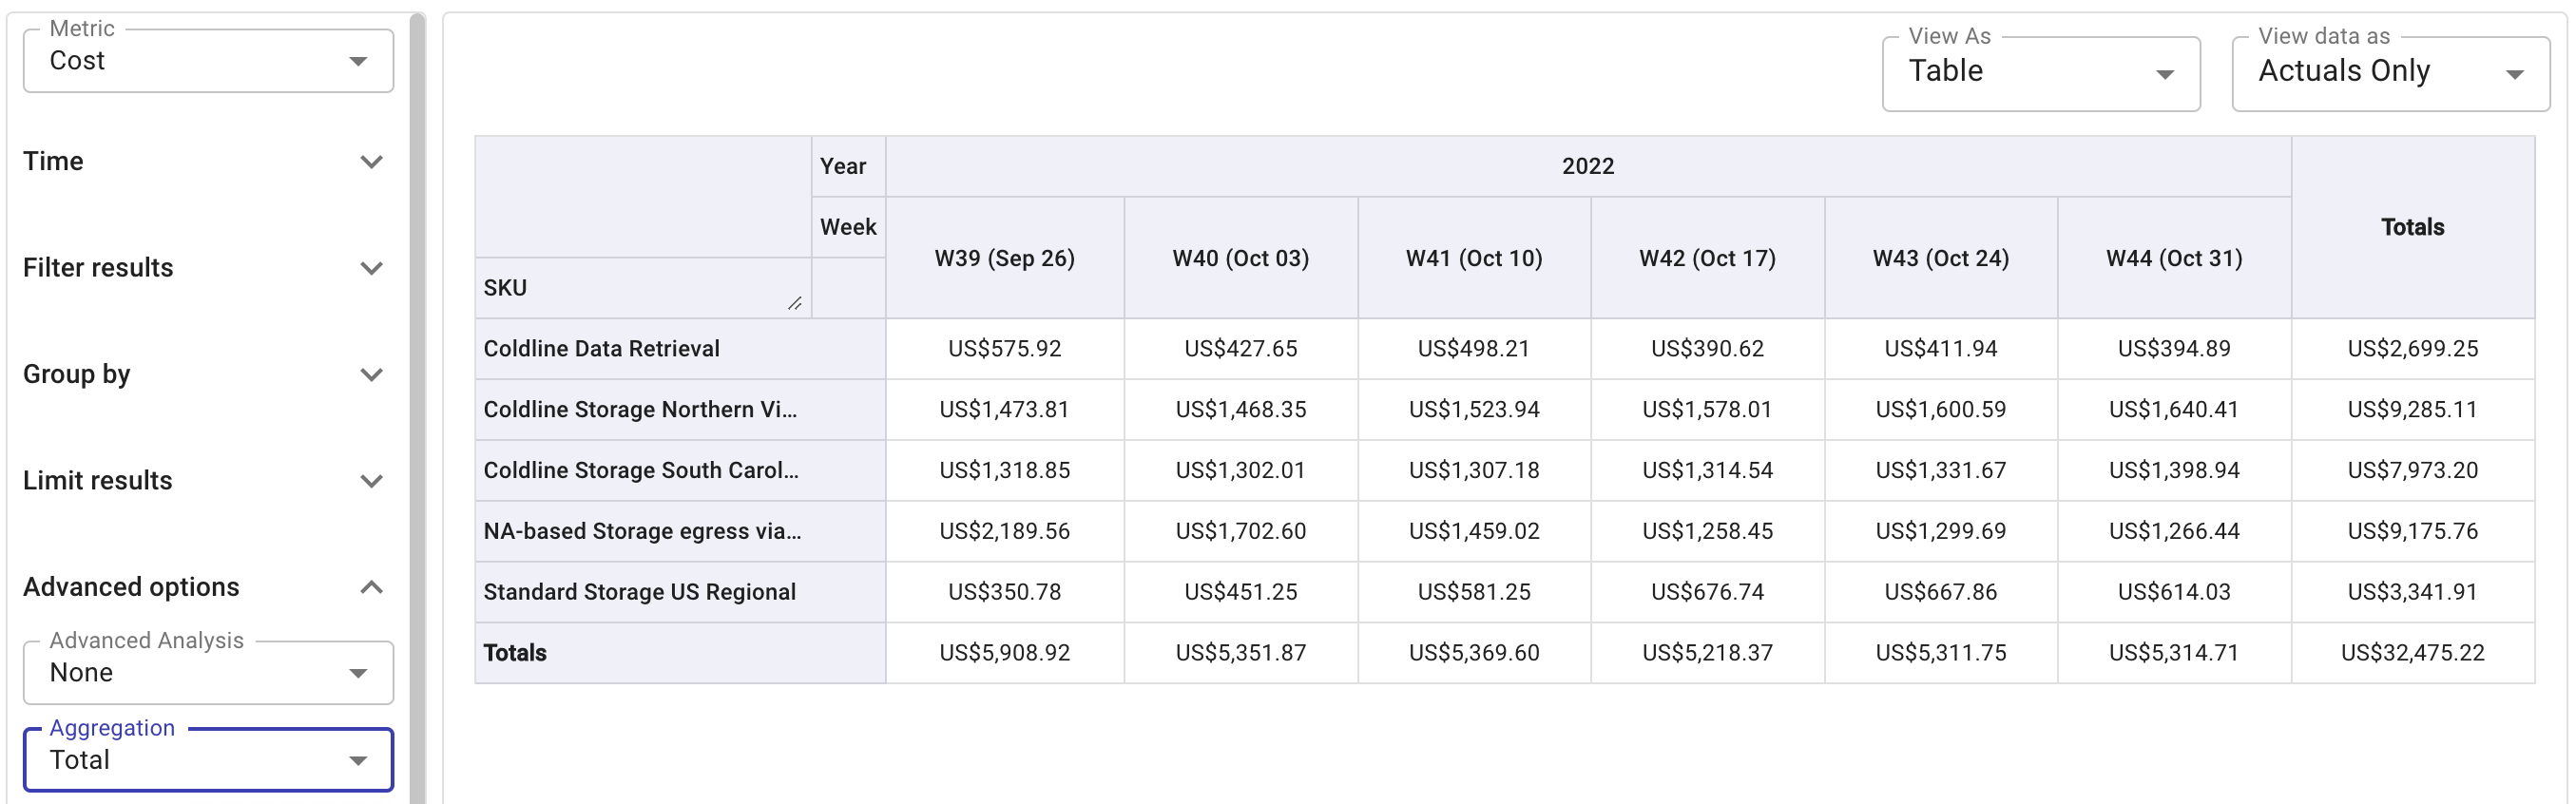Click the Aggregation dropdown arrow icon
This screenshot has width=2576, height=804.
coord(357,760)
